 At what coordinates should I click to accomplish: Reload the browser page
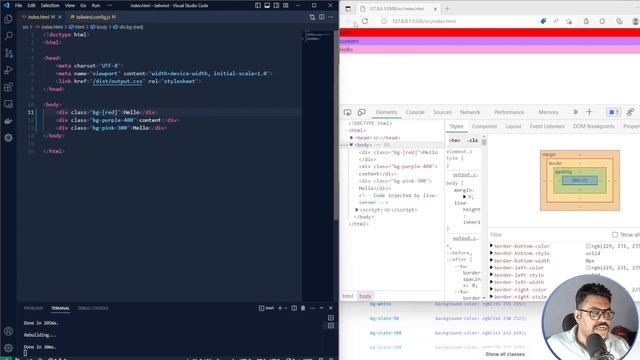365,21
